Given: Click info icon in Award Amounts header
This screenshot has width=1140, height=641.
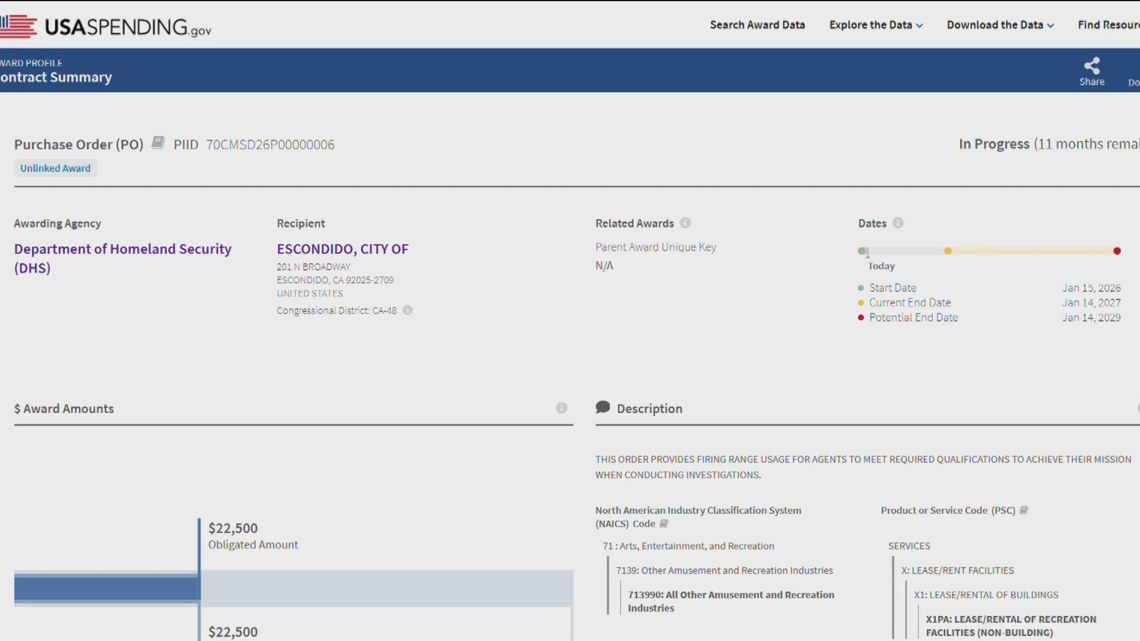Looking at the screenshot, I should pos(561,408).
